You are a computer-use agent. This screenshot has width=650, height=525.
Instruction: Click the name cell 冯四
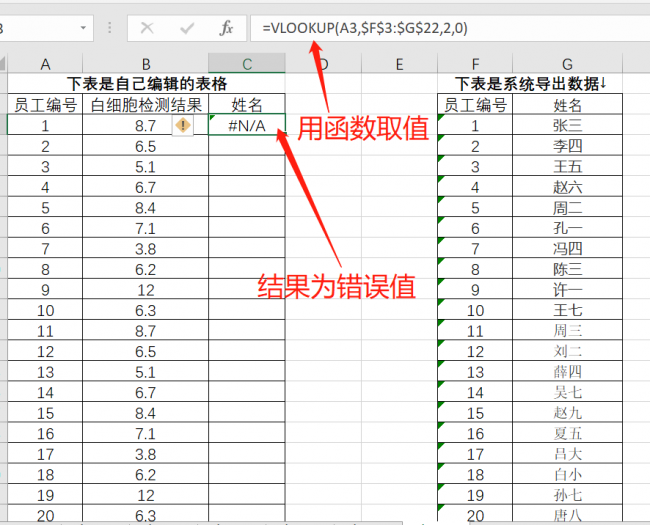tap(568, 248)
